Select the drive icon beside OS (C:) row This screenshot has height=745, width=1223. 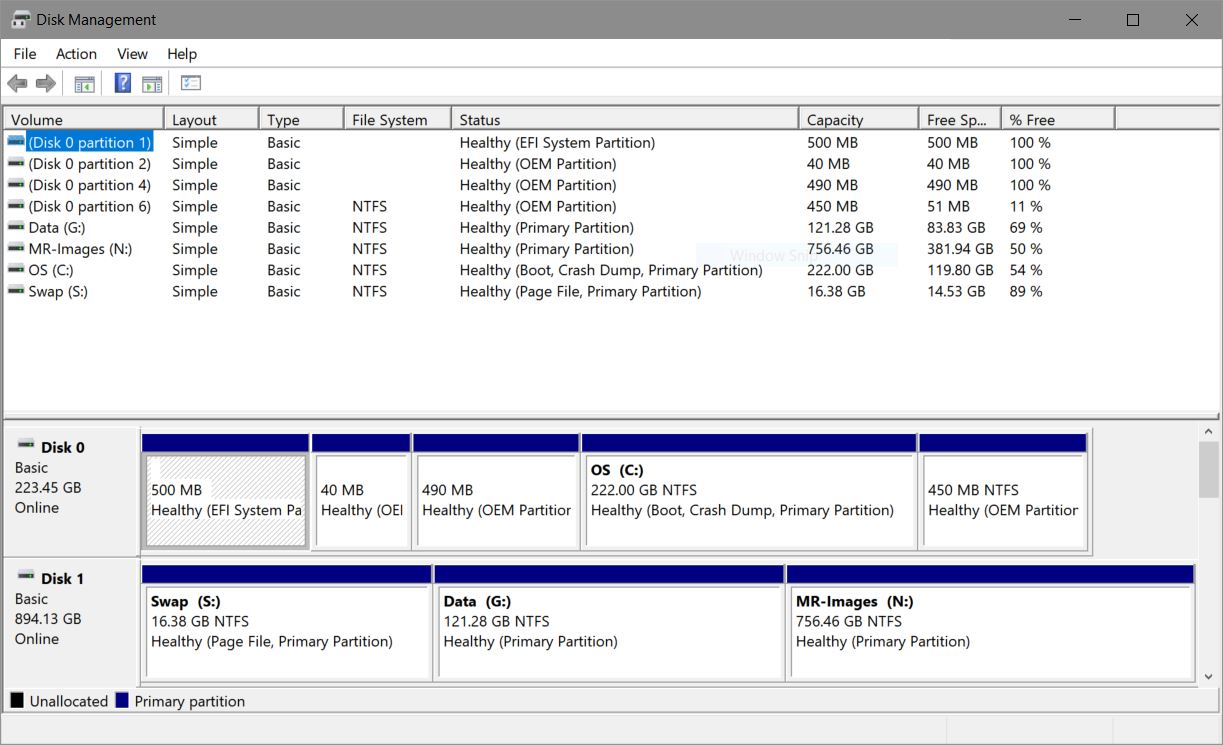pyautogui.click(x=16, y=270)
